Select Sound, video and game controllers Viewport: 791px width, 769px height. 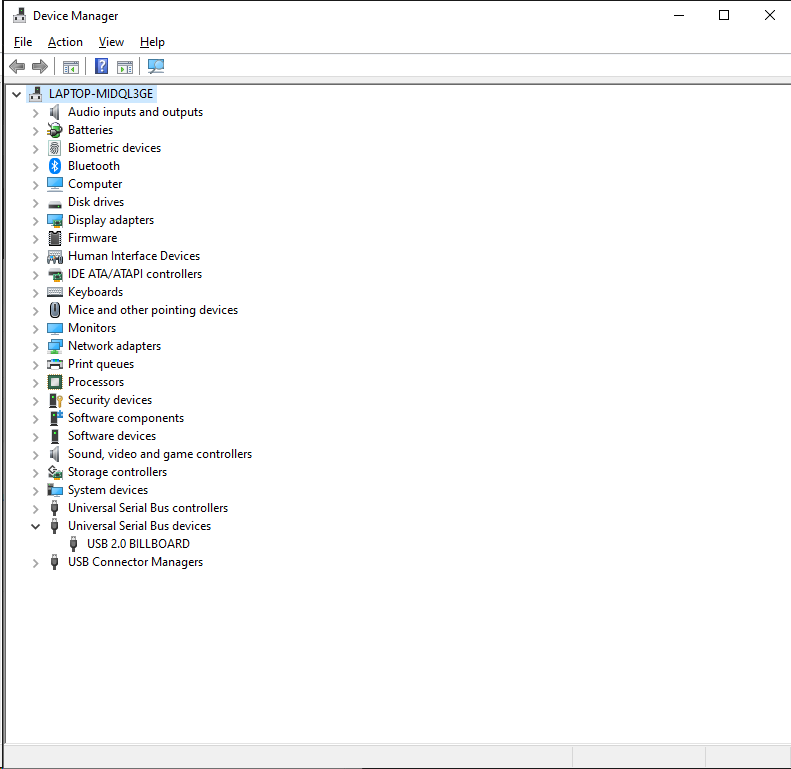(x=159, y=454)
